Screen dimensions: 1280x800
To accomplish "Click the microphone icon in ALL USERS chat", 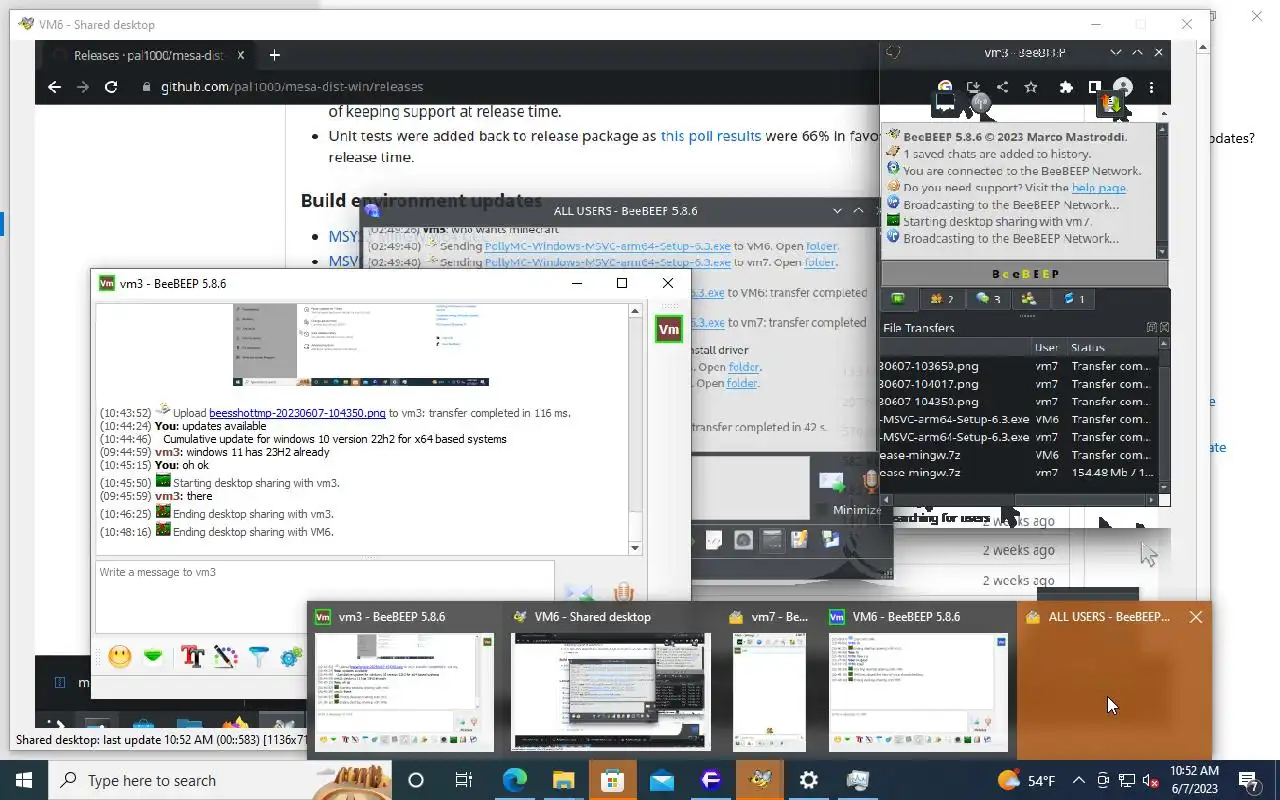I will (x=870, y=481).
